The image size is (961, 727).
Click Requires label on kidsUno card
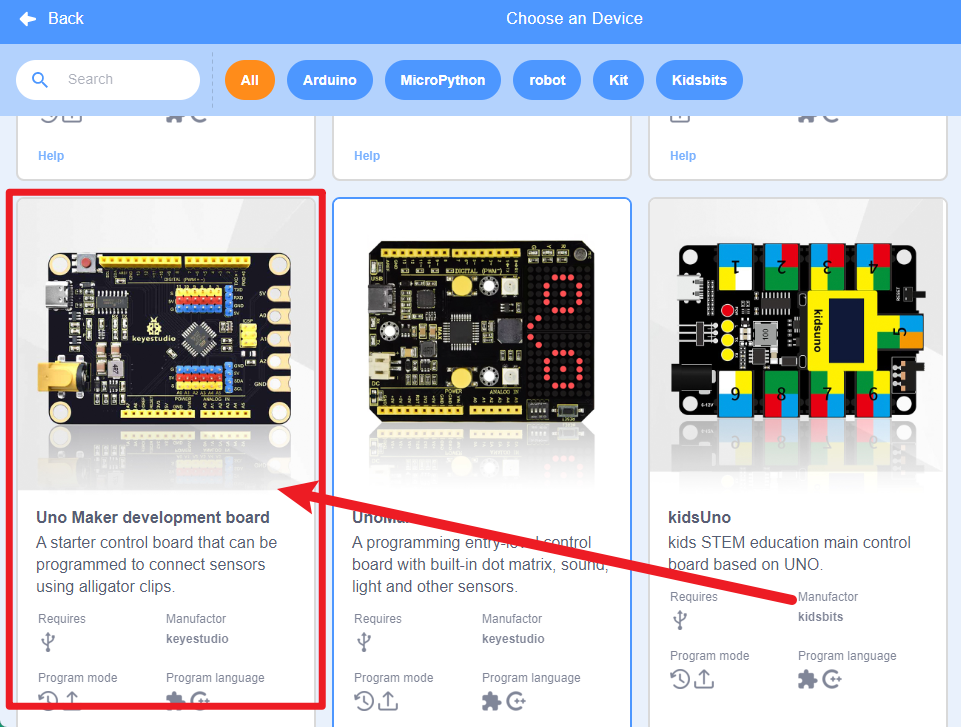(x=694, y=596)
